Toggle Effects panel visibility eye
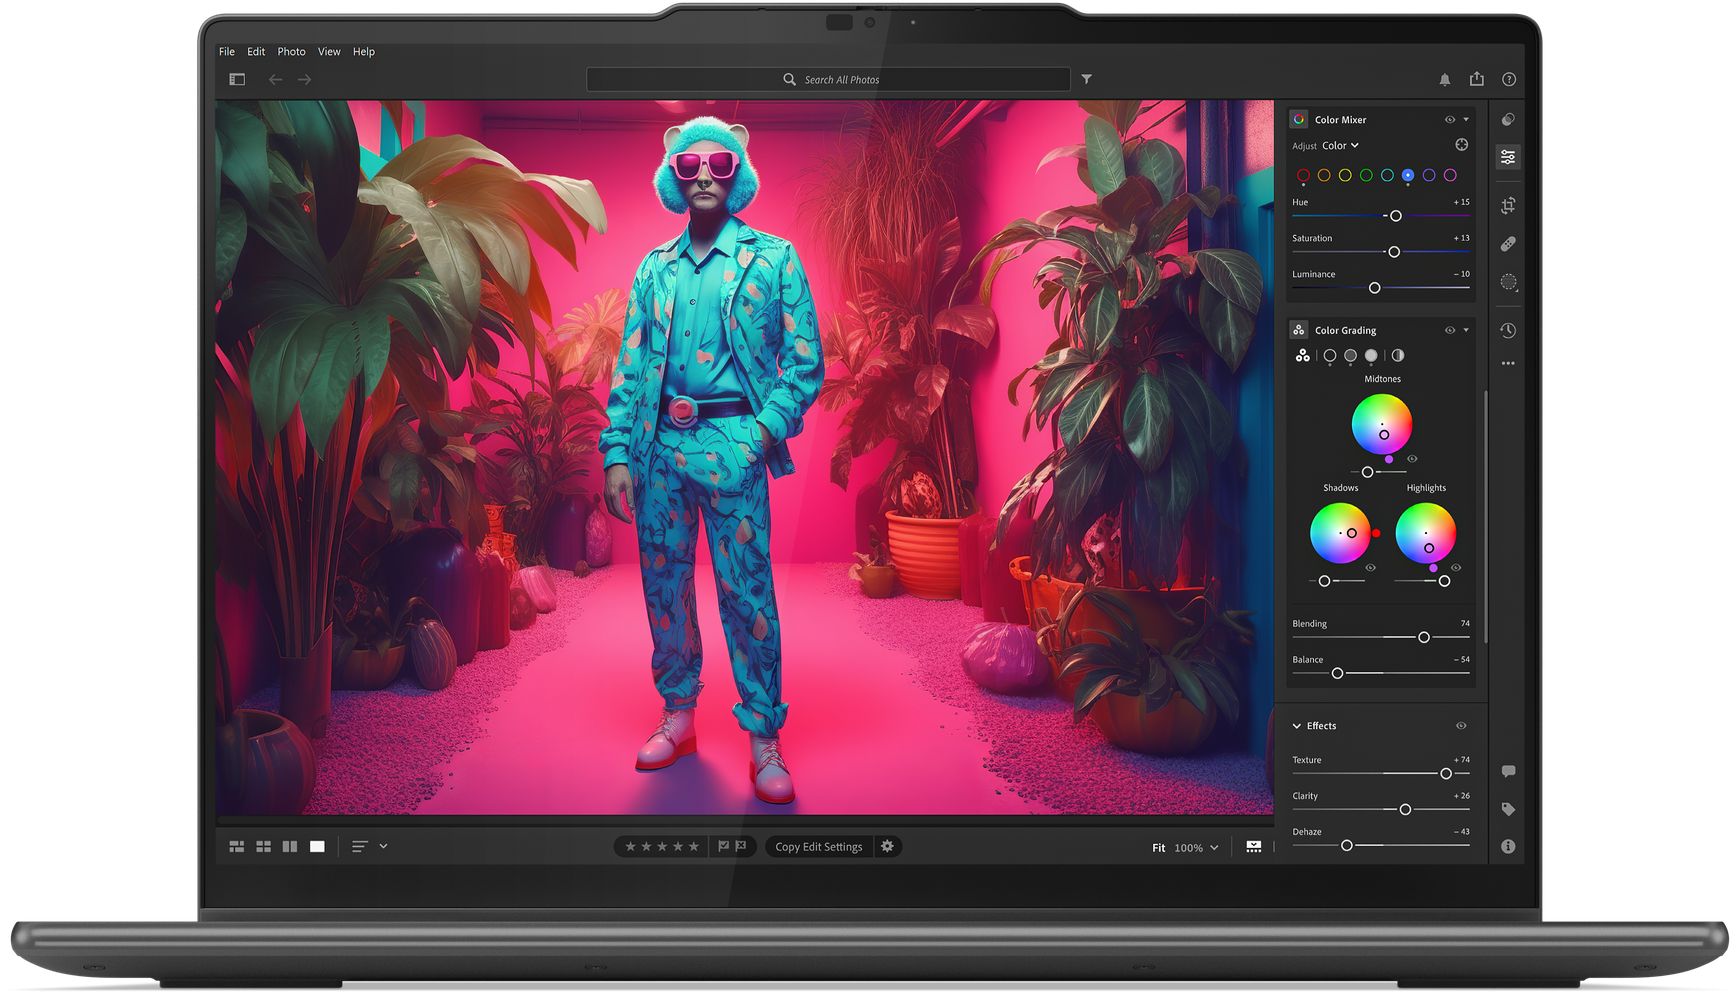 click(1460, 726)
